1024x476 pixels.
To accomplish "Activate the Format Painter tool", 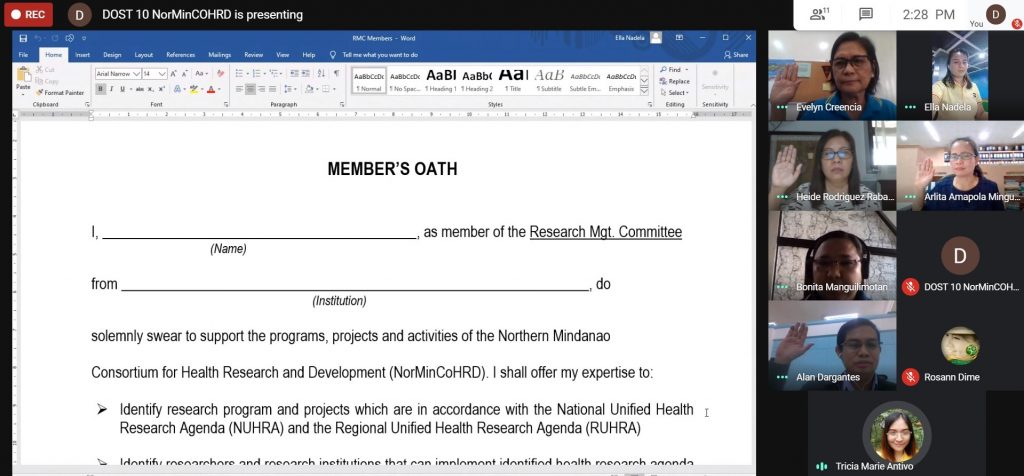I will click(59, 92).
